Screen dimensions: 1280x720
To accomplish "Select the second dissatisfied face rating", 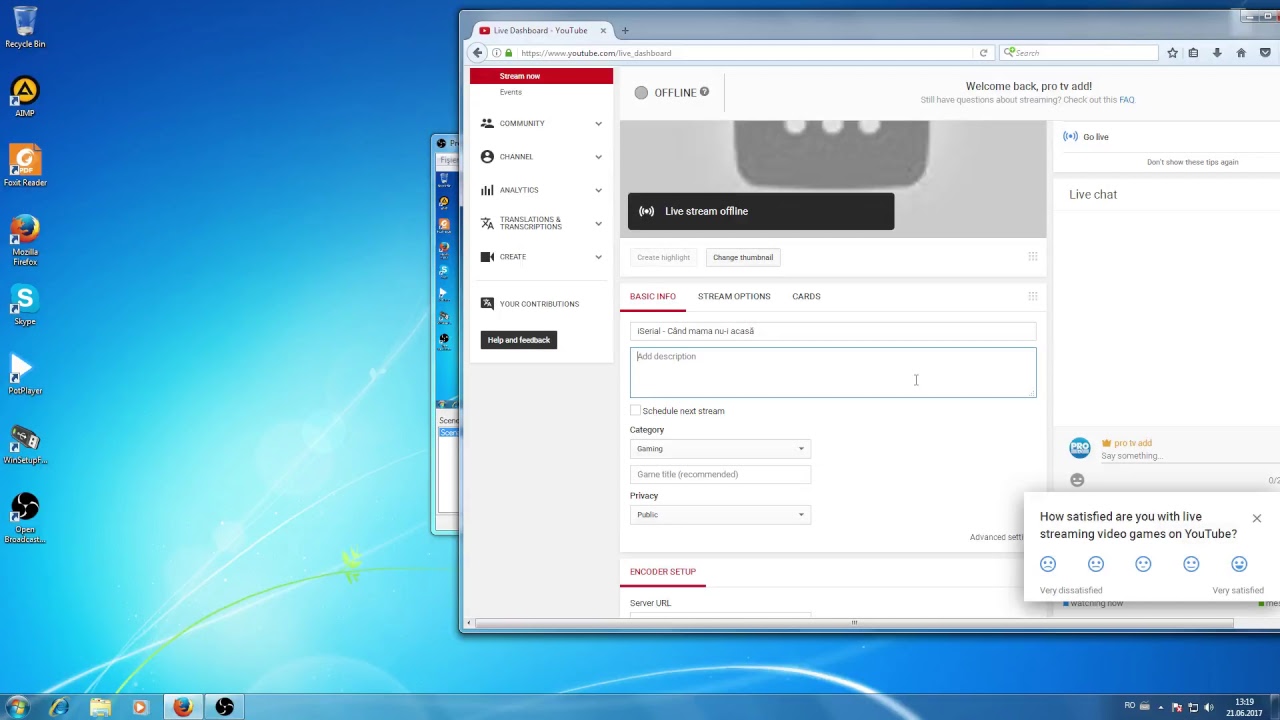I will pos(1096,564).
